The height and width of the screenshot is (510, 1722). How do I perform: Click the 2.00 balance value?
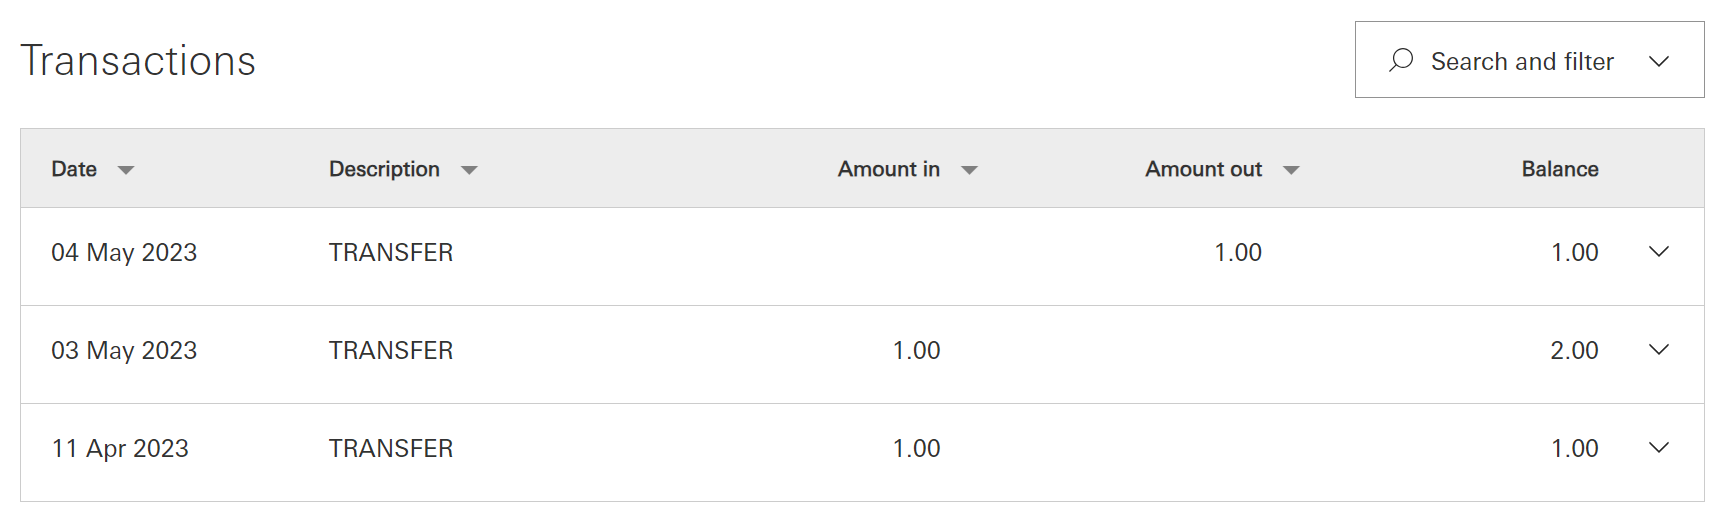1574,350
